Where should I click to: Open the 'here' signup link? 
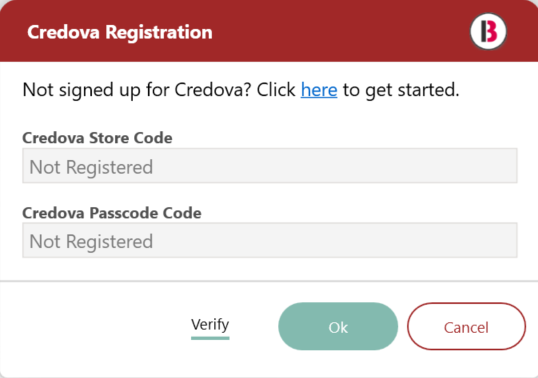[x=319, y=90]
